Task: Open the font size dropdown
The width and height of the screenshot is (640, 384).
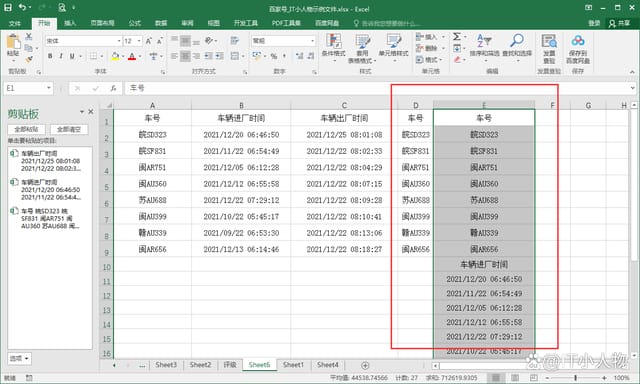Action: click(x=139, y=41)
